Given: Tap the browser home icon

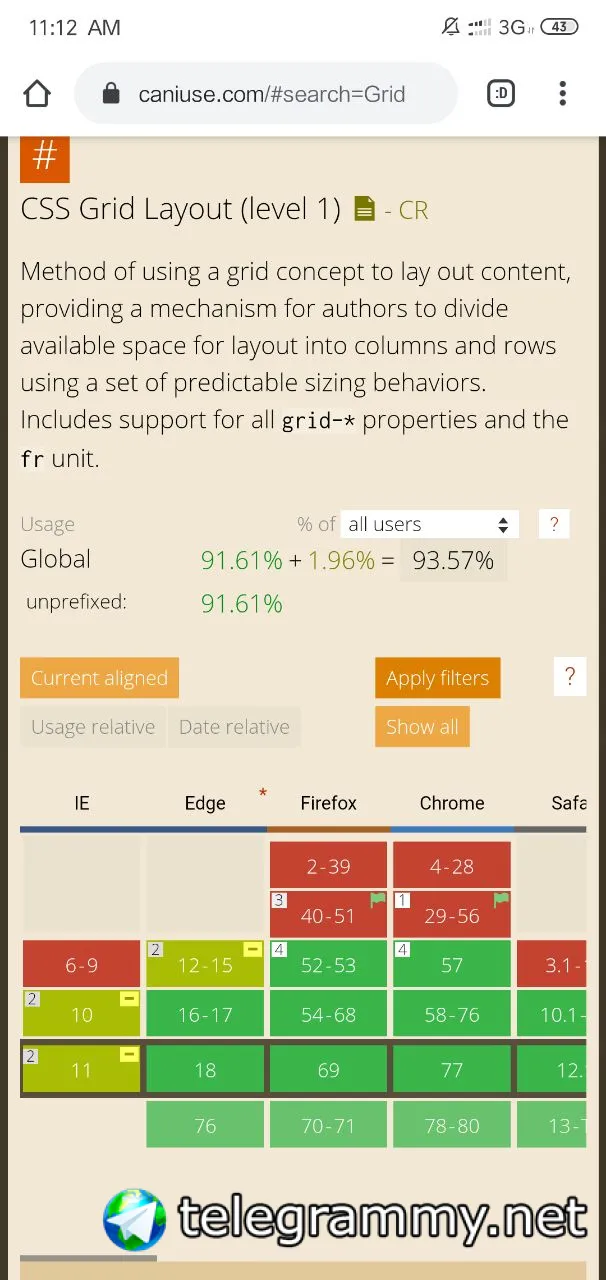Looking at the screenshot, I should pos(37,94).
